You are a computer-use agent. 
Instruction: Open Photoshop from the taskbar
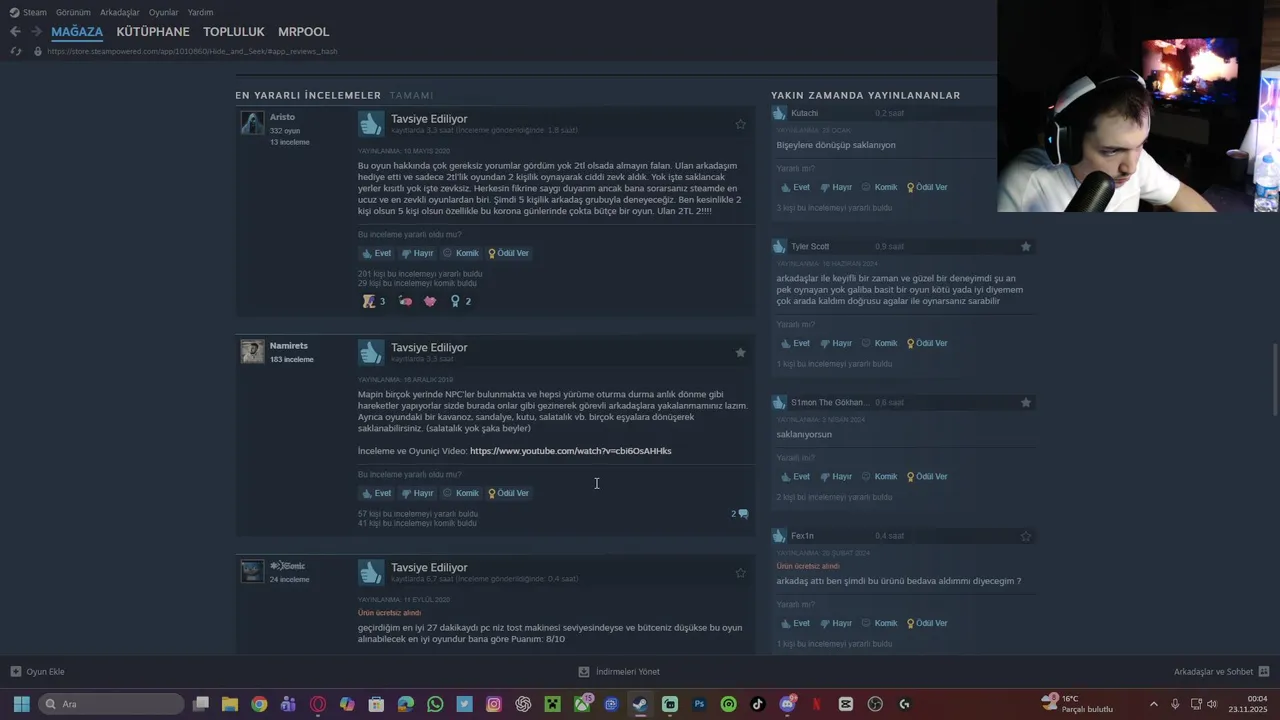[x=699, y=704]
